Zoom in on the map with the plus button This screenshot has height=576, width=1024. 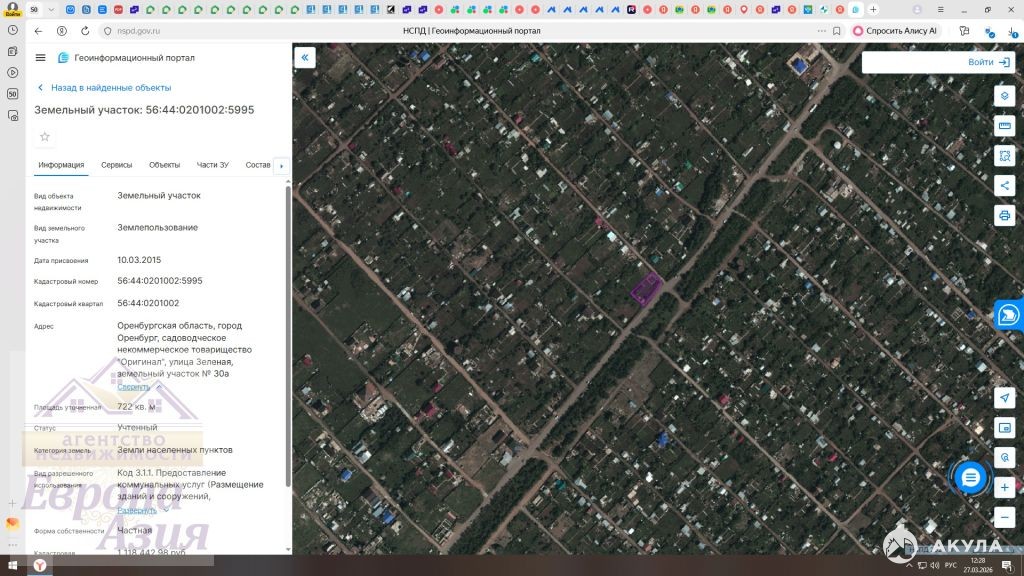point(1005,487)
